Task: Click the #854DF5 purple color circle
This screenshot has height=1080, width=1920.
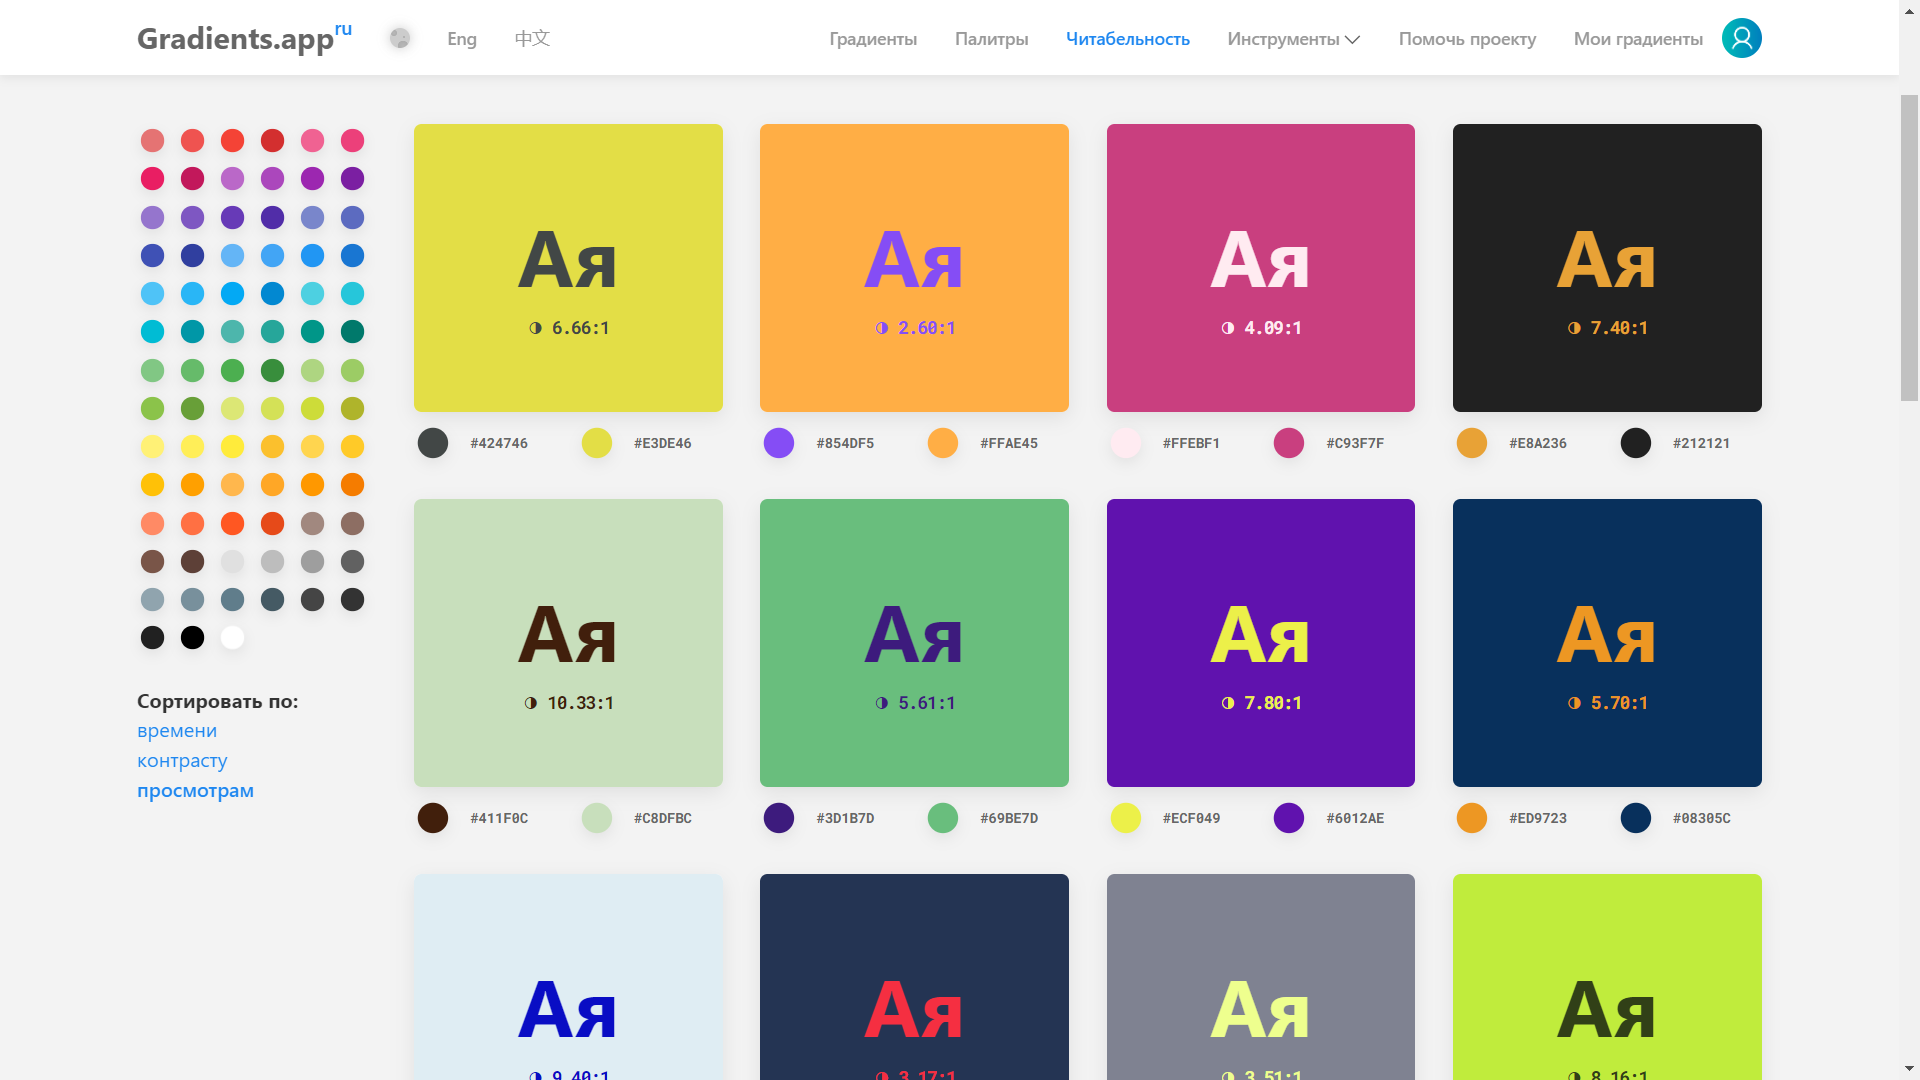Action: coord(779,443)
